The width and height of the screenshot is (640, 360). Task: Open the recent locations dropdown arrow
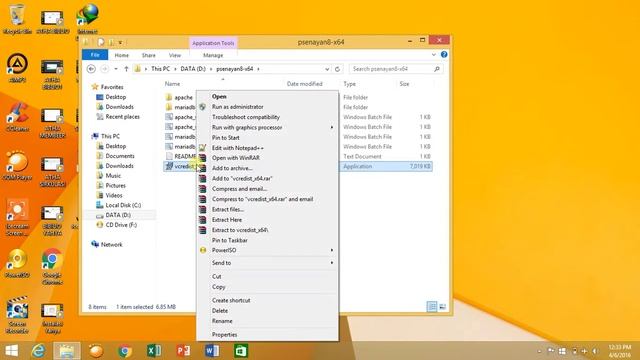click(116, 69)
